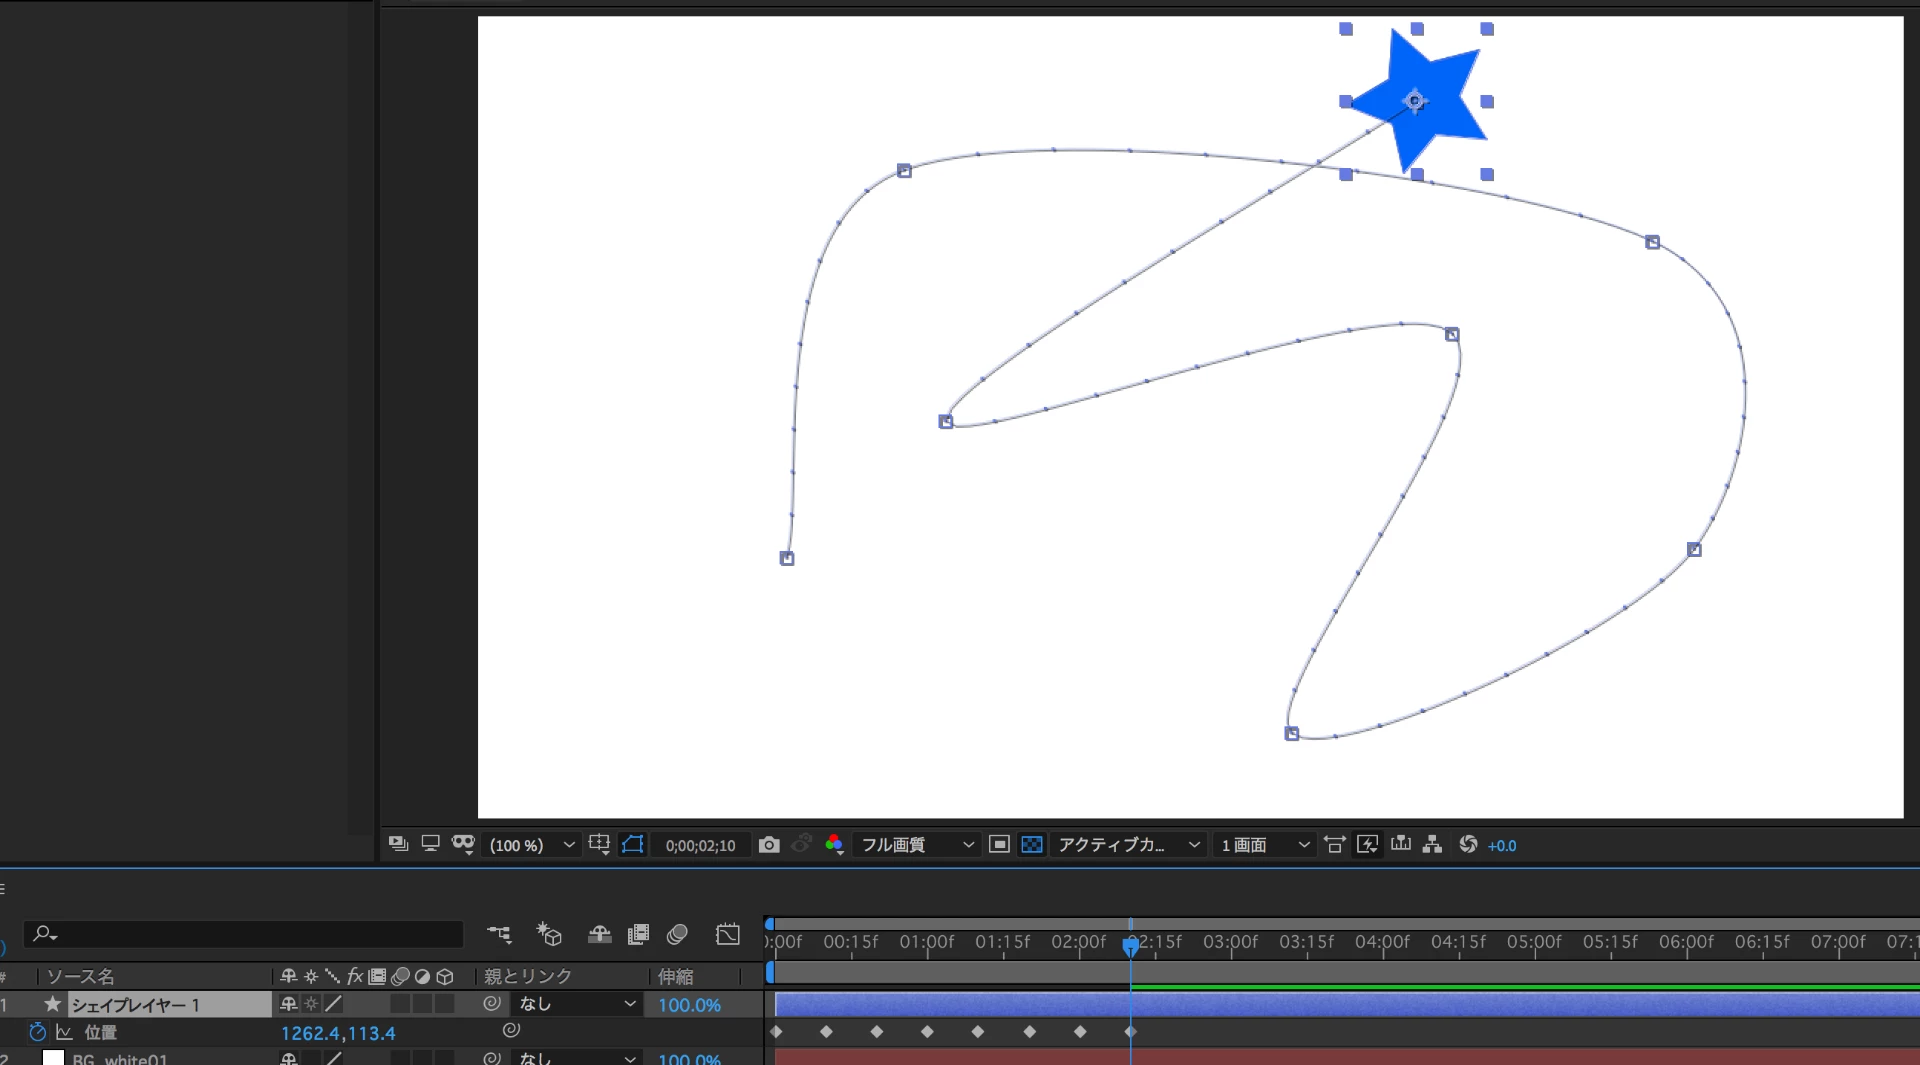Open Fast Previews lightning icon
The height and width of the screenshot is (1065, 1920).
click(x=1367, y=845)
